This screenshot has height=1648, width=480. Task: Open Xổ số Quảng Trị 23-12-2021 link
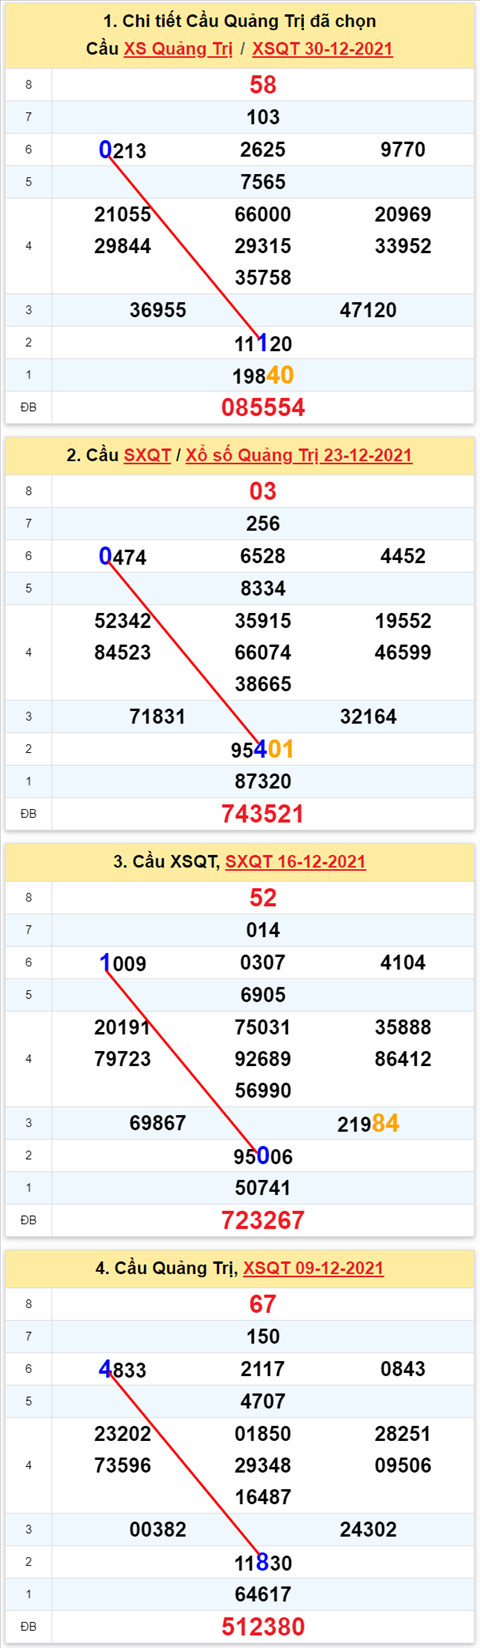pyautogui.click(x=299, y=455)
